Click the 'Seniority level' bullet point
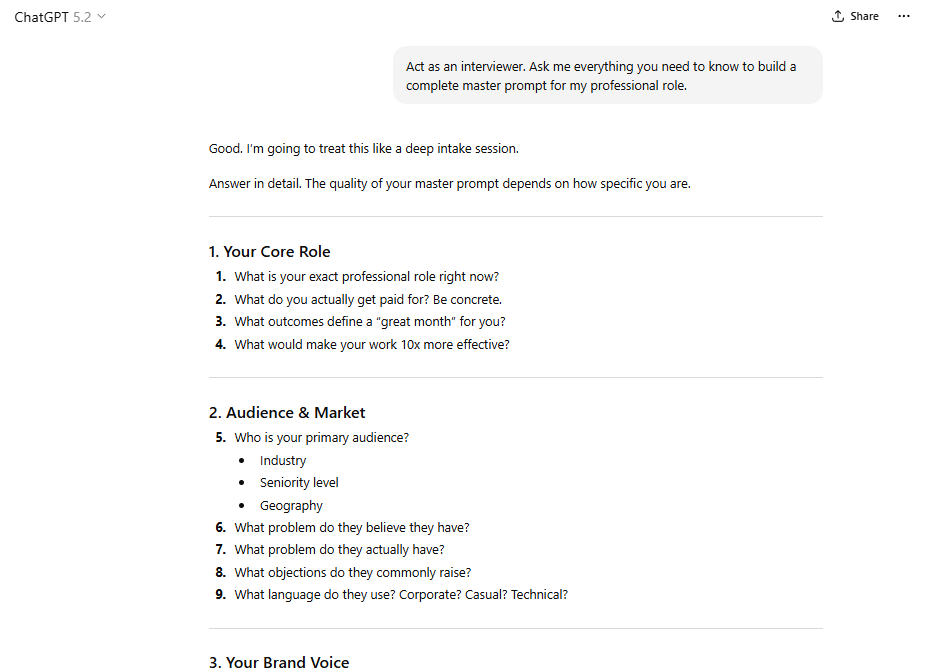The width and height of the screenshot is (931, 672). coord(299,482)
